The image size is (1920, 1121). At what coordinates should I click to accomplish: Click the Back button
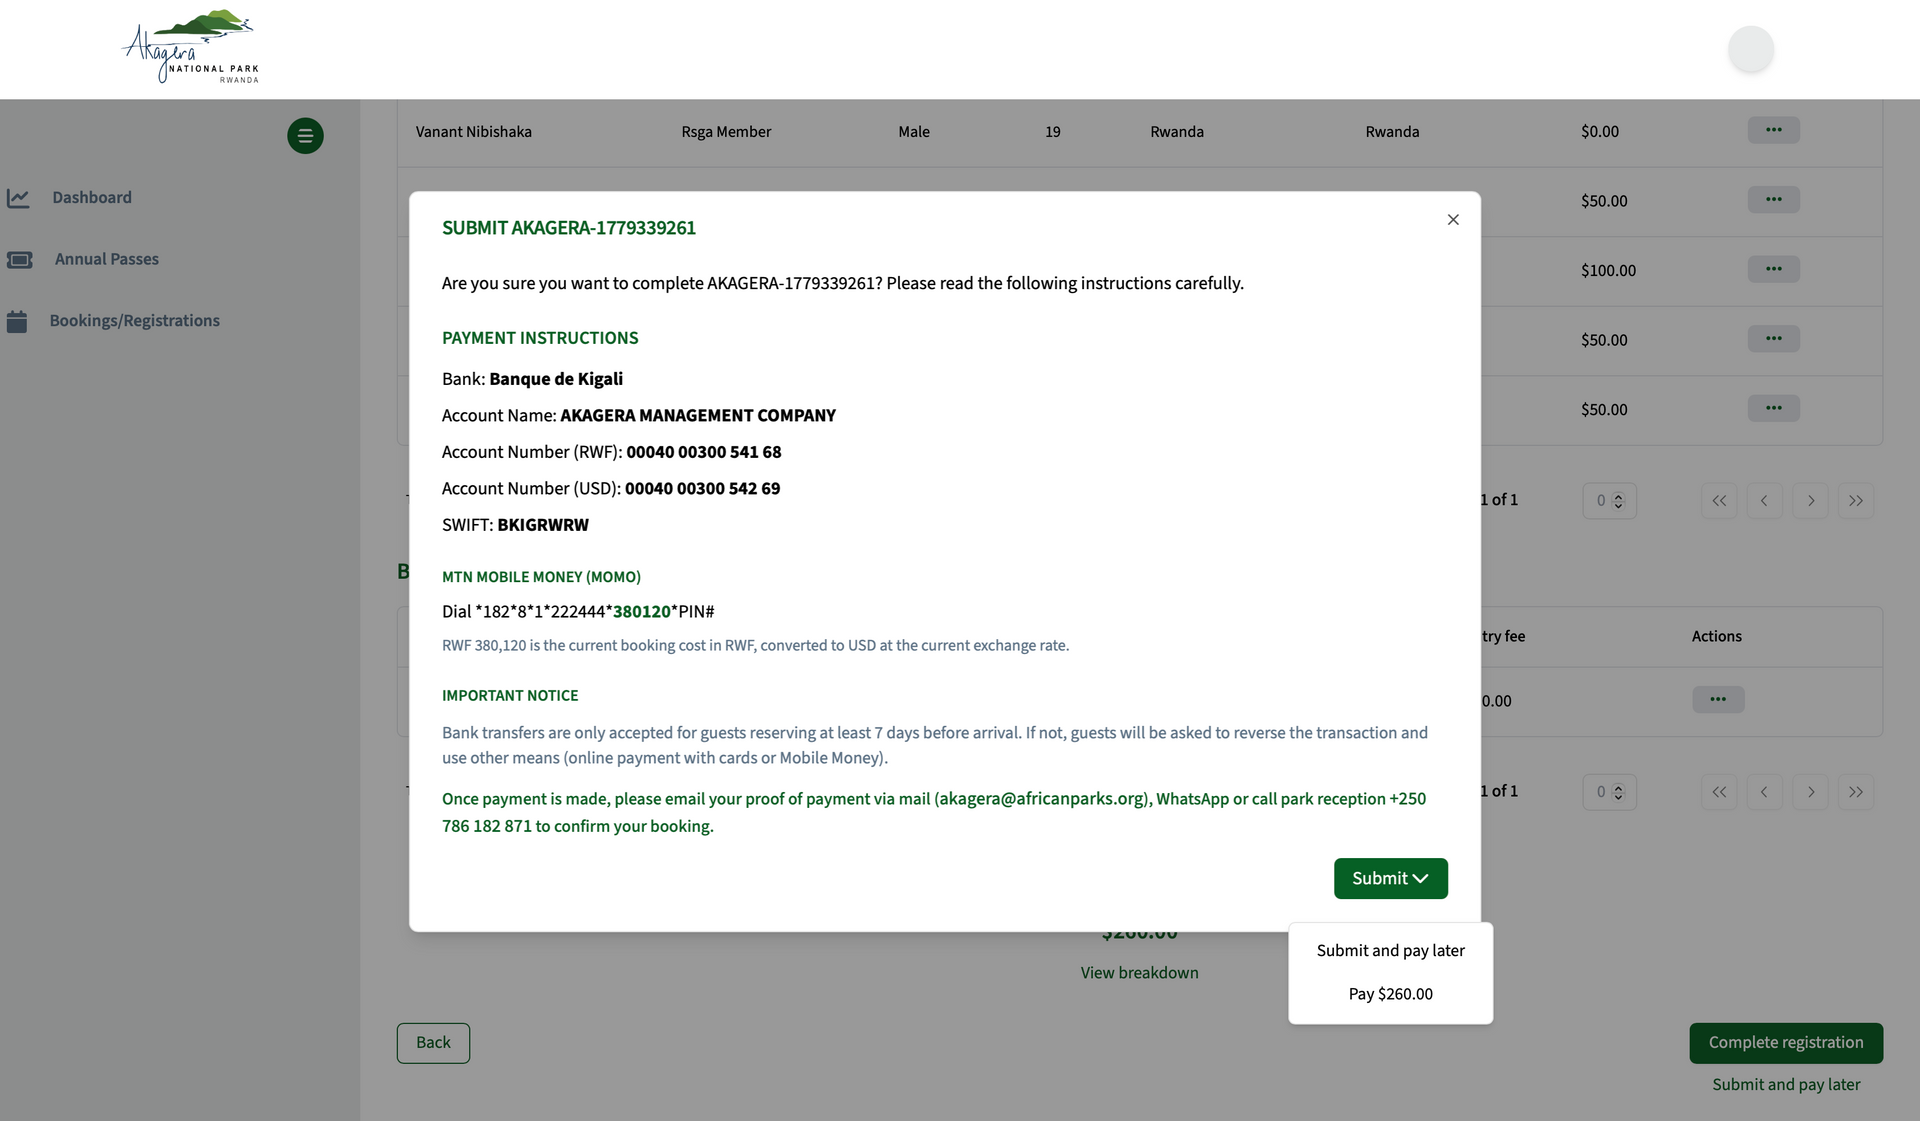433,1043
